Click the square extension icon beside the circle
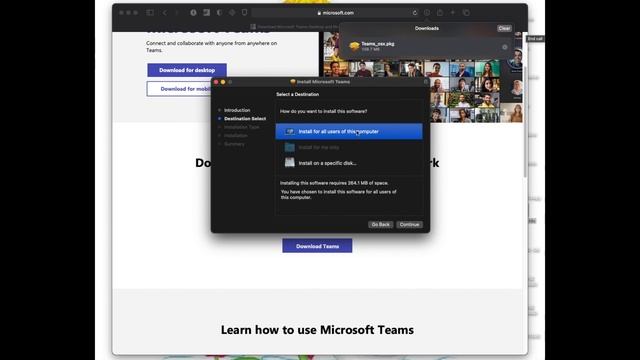 pyautogui.click(x=207, y=13)
